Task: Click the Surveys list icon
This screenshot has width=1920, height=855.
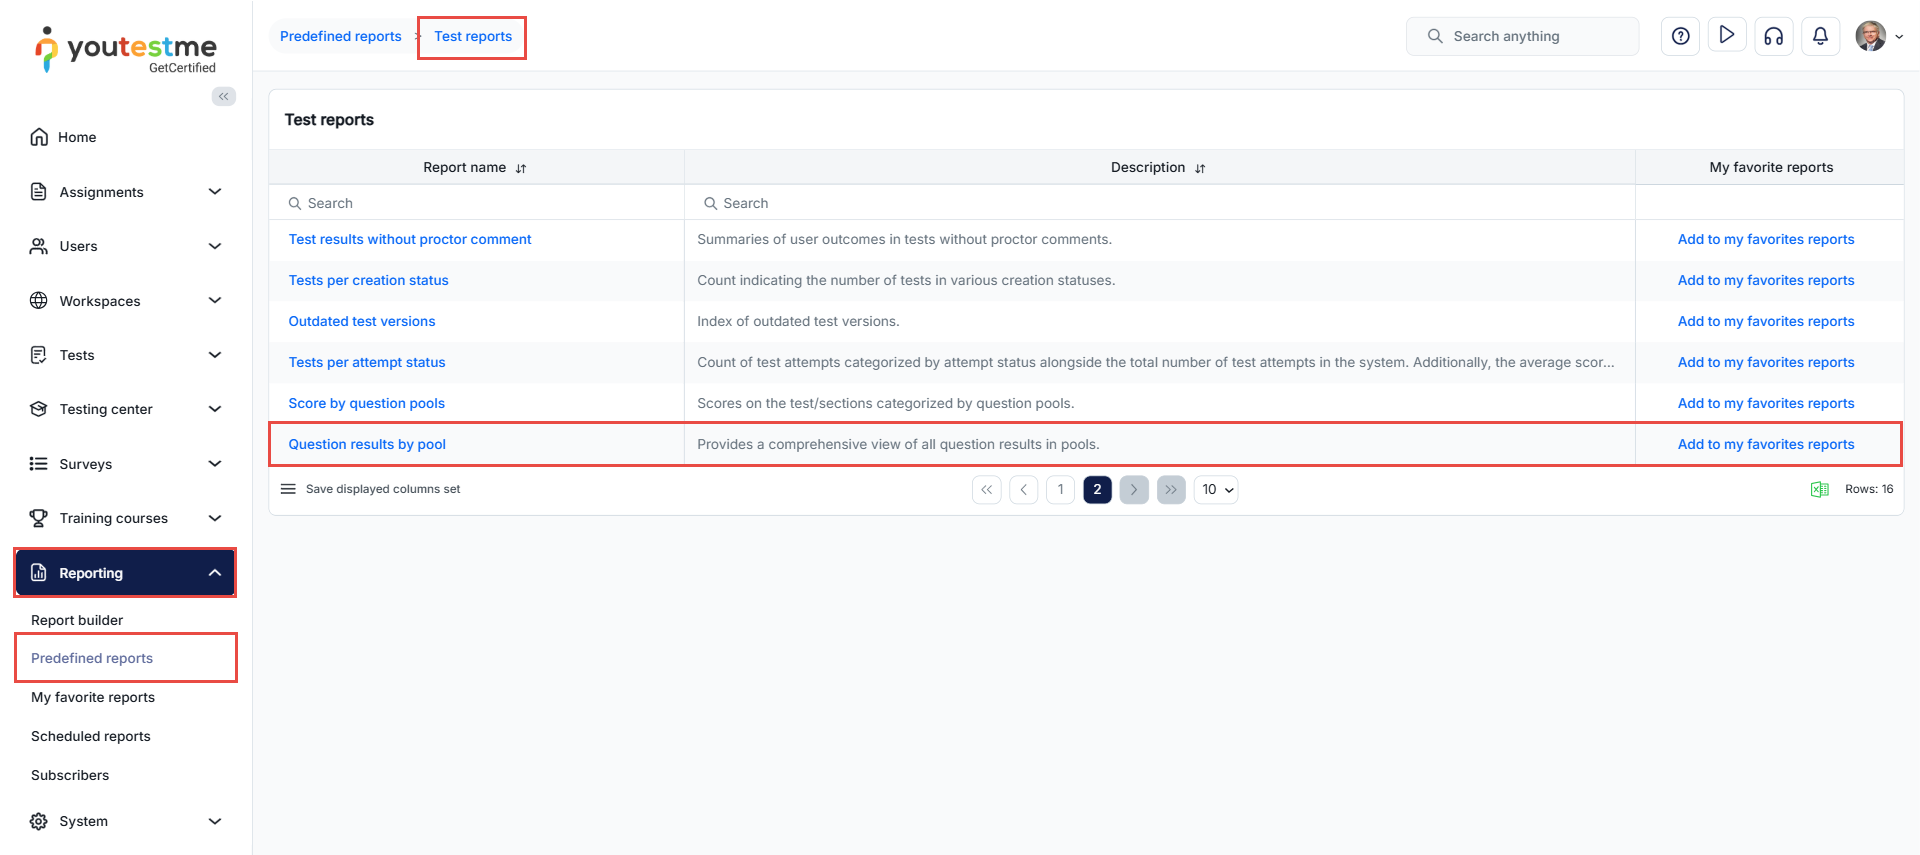Action: pos(39,464)
